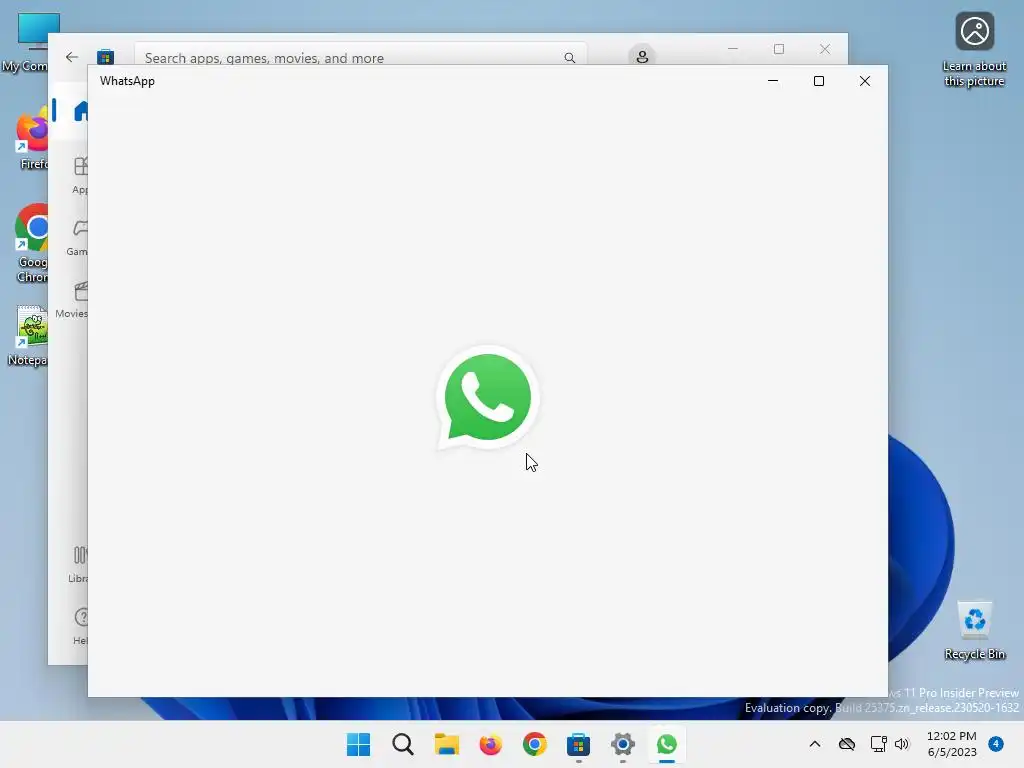Screen dimensions: 1024x768
Task: Click the WhatsApp logo on the splash screen
Action: 487,398
